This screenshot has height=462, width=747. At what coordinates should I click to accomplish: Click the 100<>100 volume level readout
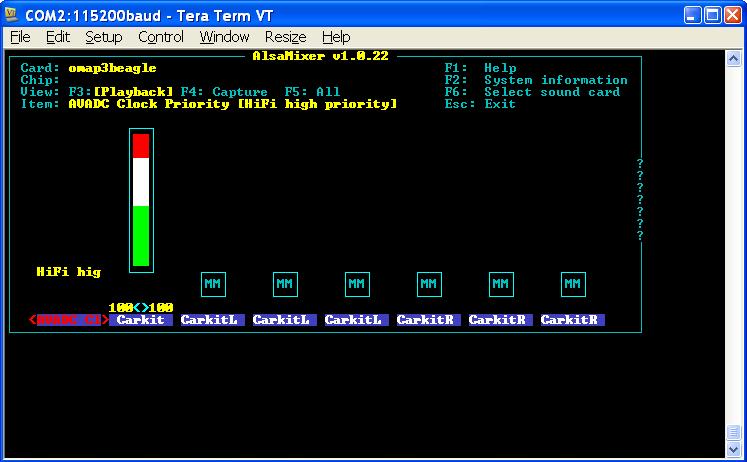(141, 307)
